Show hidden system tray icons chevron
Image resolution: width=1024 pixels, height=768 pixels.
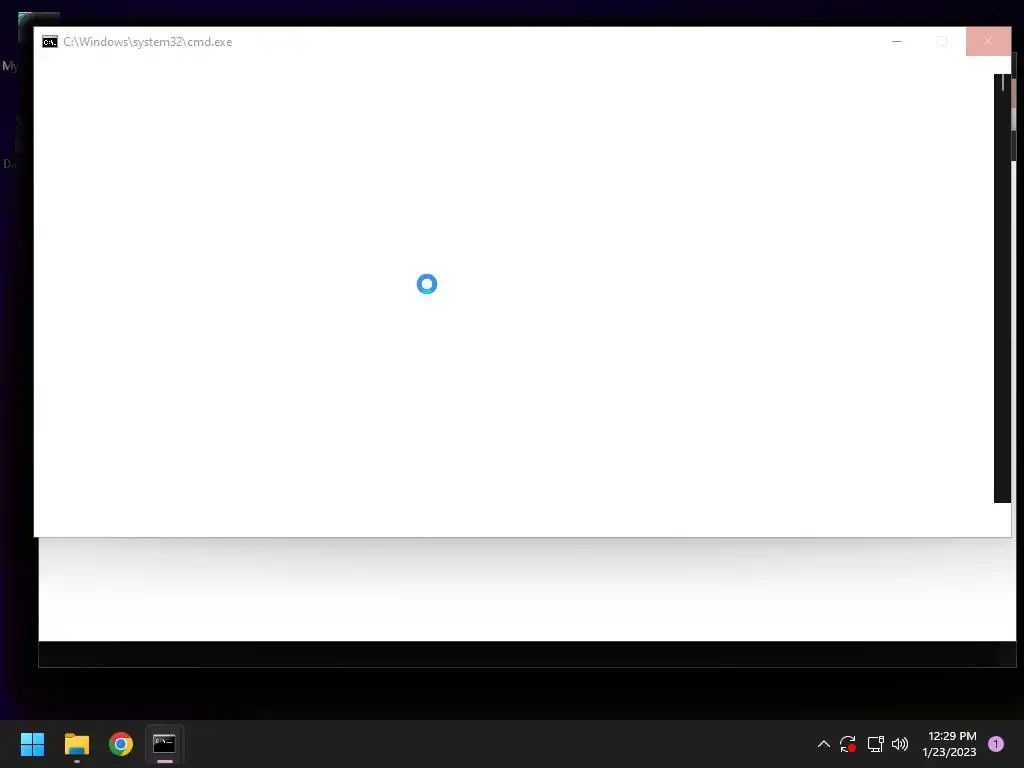824,744
